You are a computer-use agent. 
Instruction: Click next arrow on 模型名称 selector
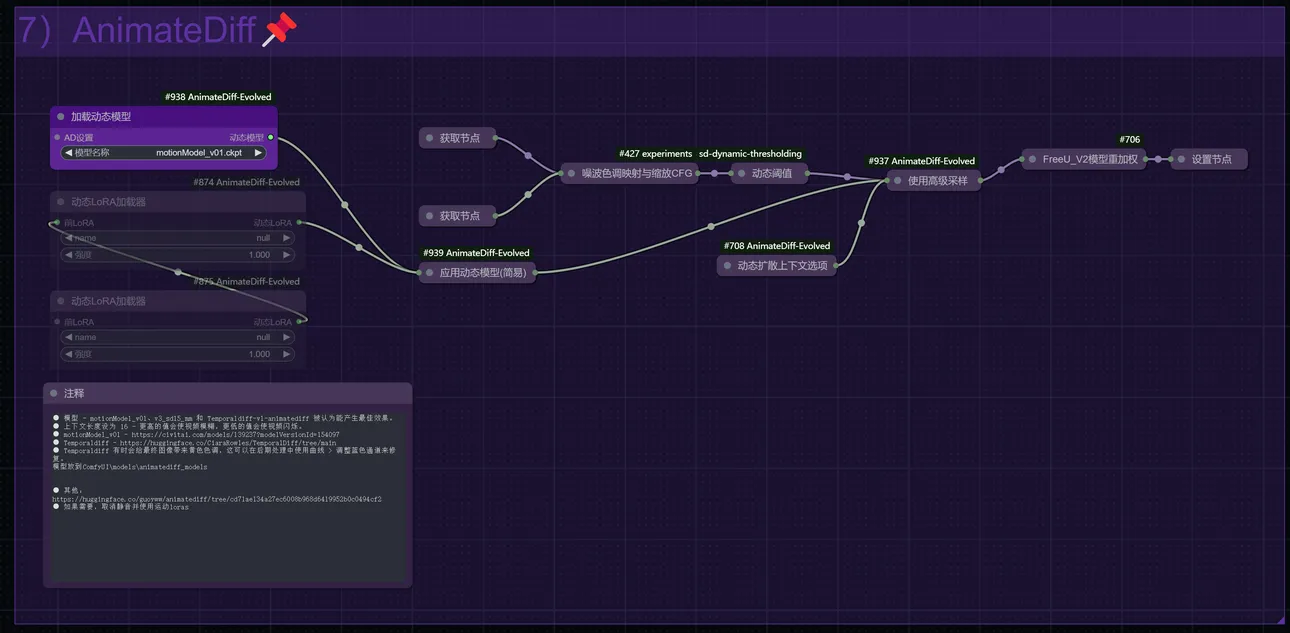pyautogui.click(x=258, y=153)
